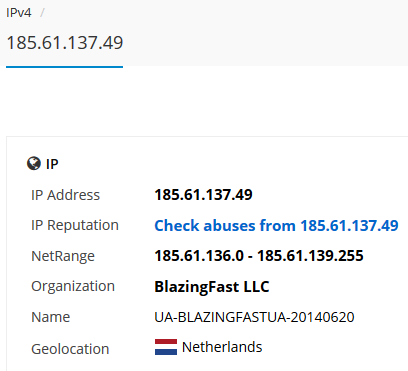Click the IP address portion of abuses link
This screenshot has height=371, width=408.
[x=349, y=225]
